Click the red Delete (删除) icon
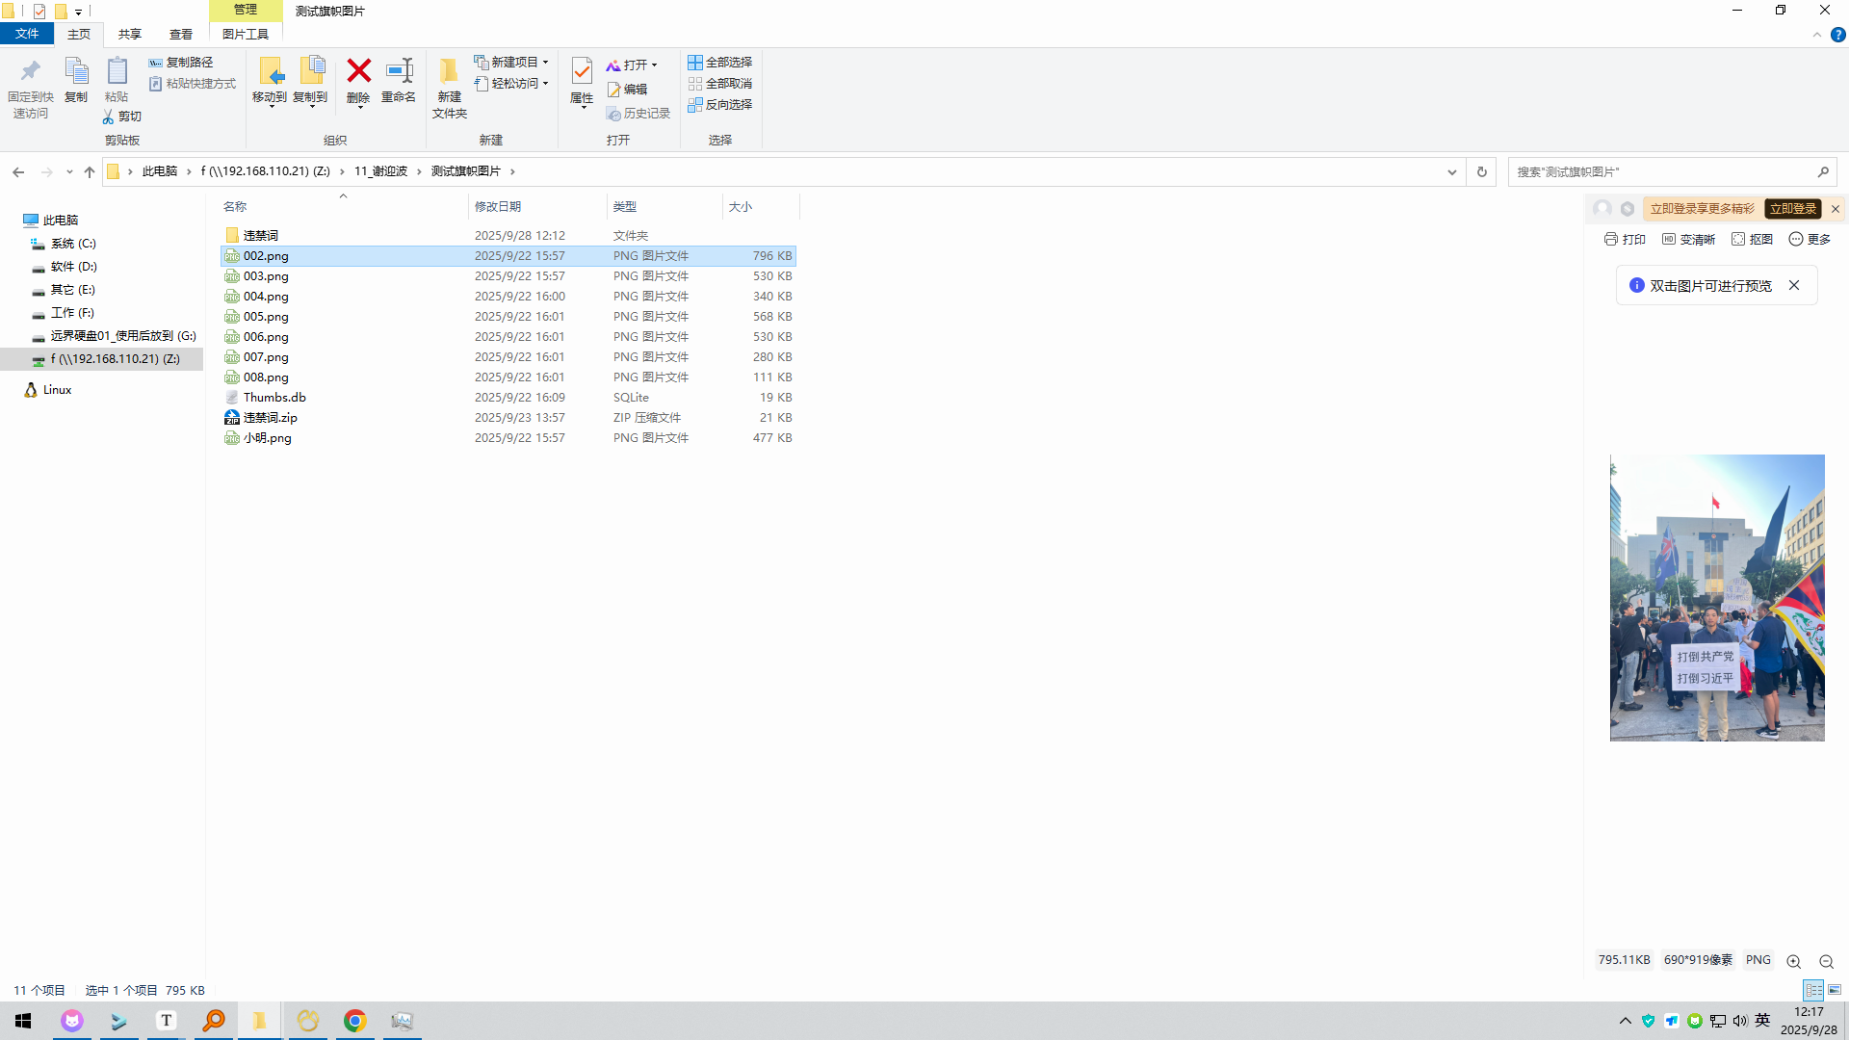Viewport: 1849px width, 1040px height. point(358,73)
